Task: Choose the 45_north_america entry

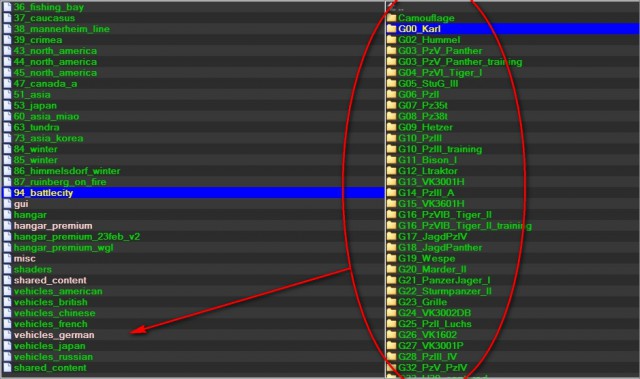Action: tap(55, 73)
